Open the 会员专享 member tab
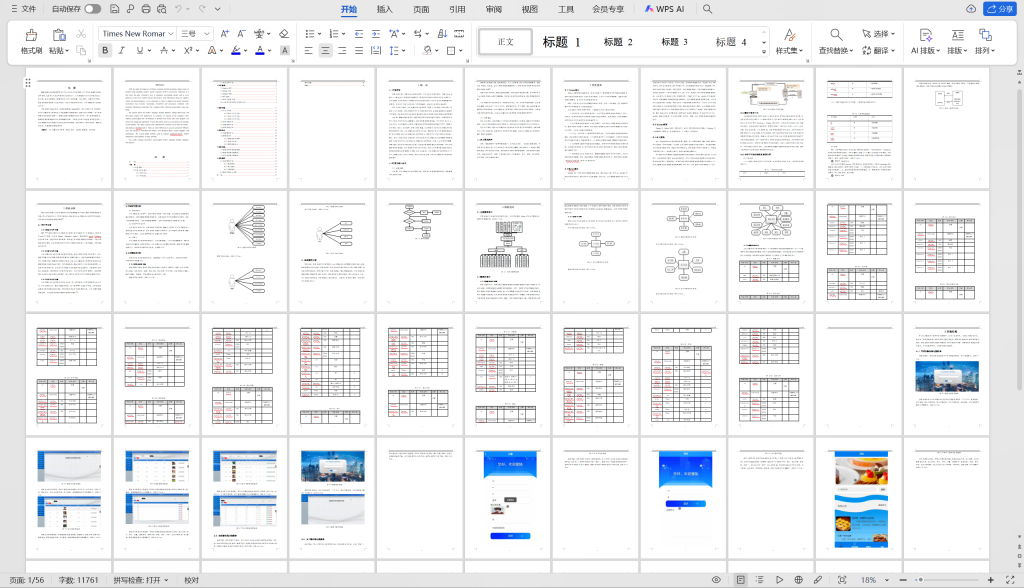 pyautogui.click(x=608, y=9)
